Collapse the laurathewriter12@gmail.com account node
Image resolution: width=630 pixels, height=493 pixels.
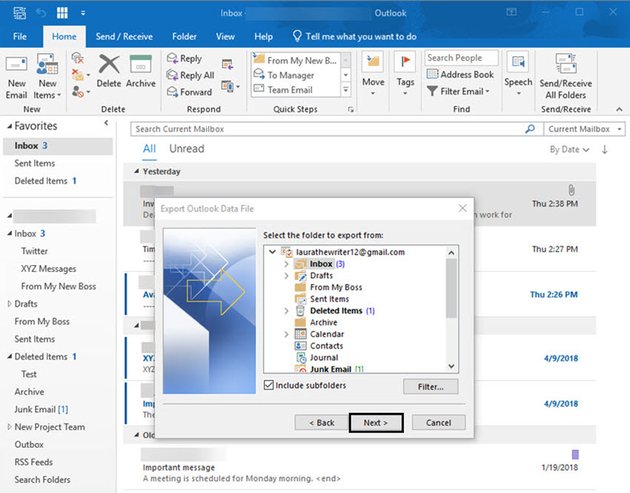point(272,252)
